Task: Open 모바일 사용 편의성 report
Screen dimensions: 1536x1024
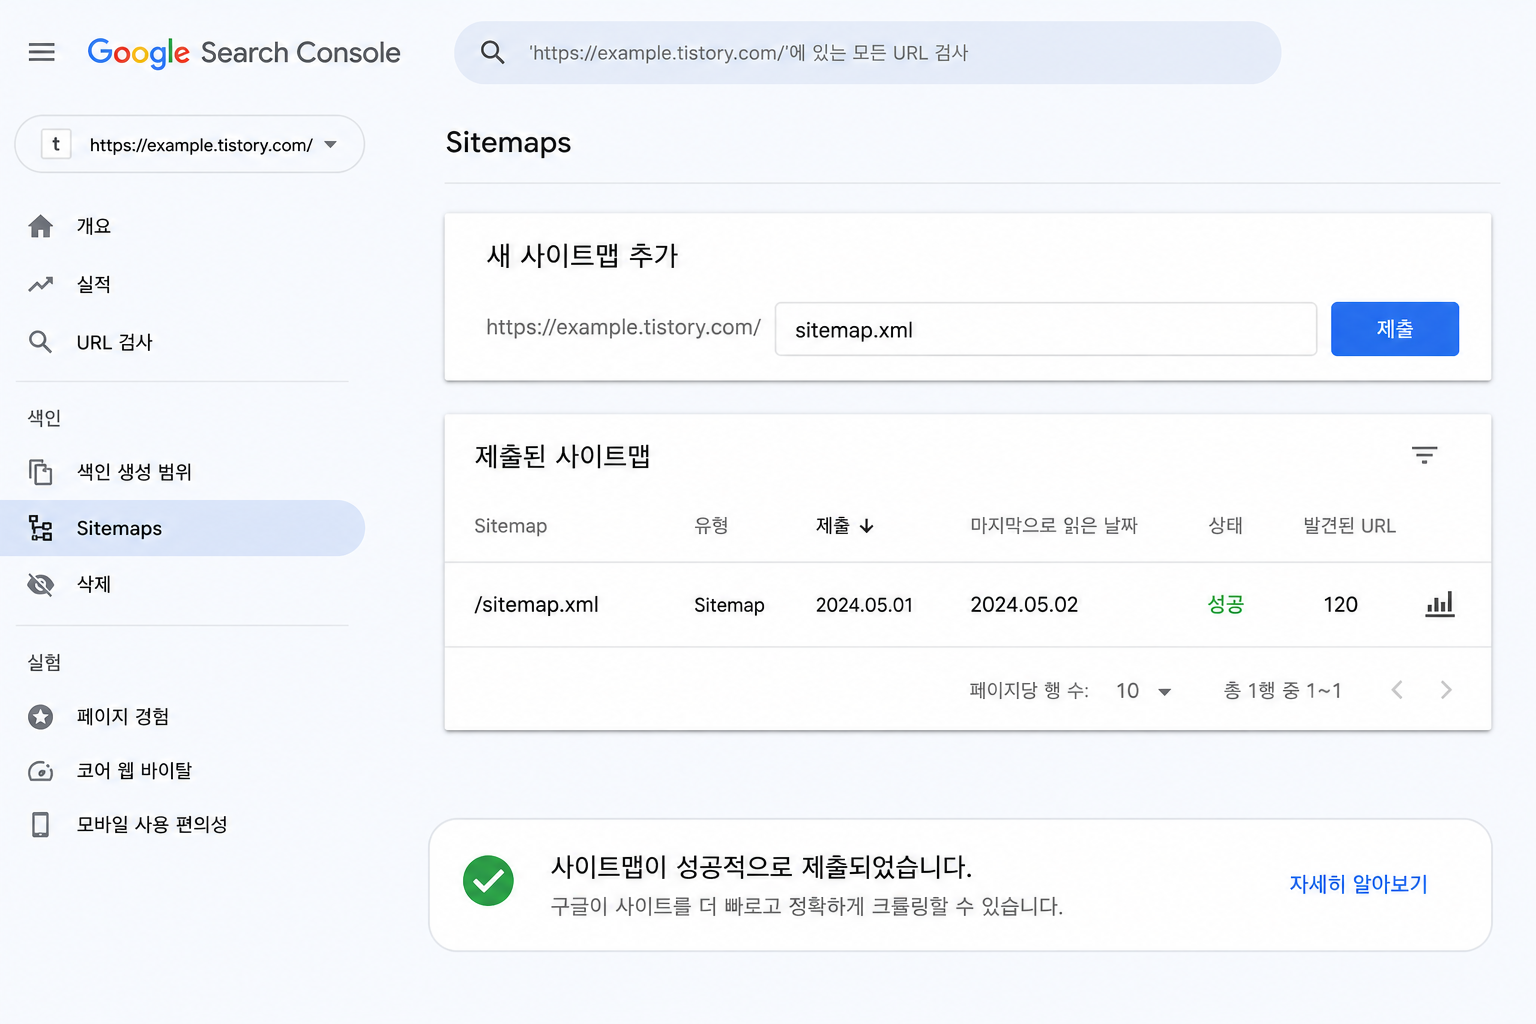Action: tap(152, 824)
